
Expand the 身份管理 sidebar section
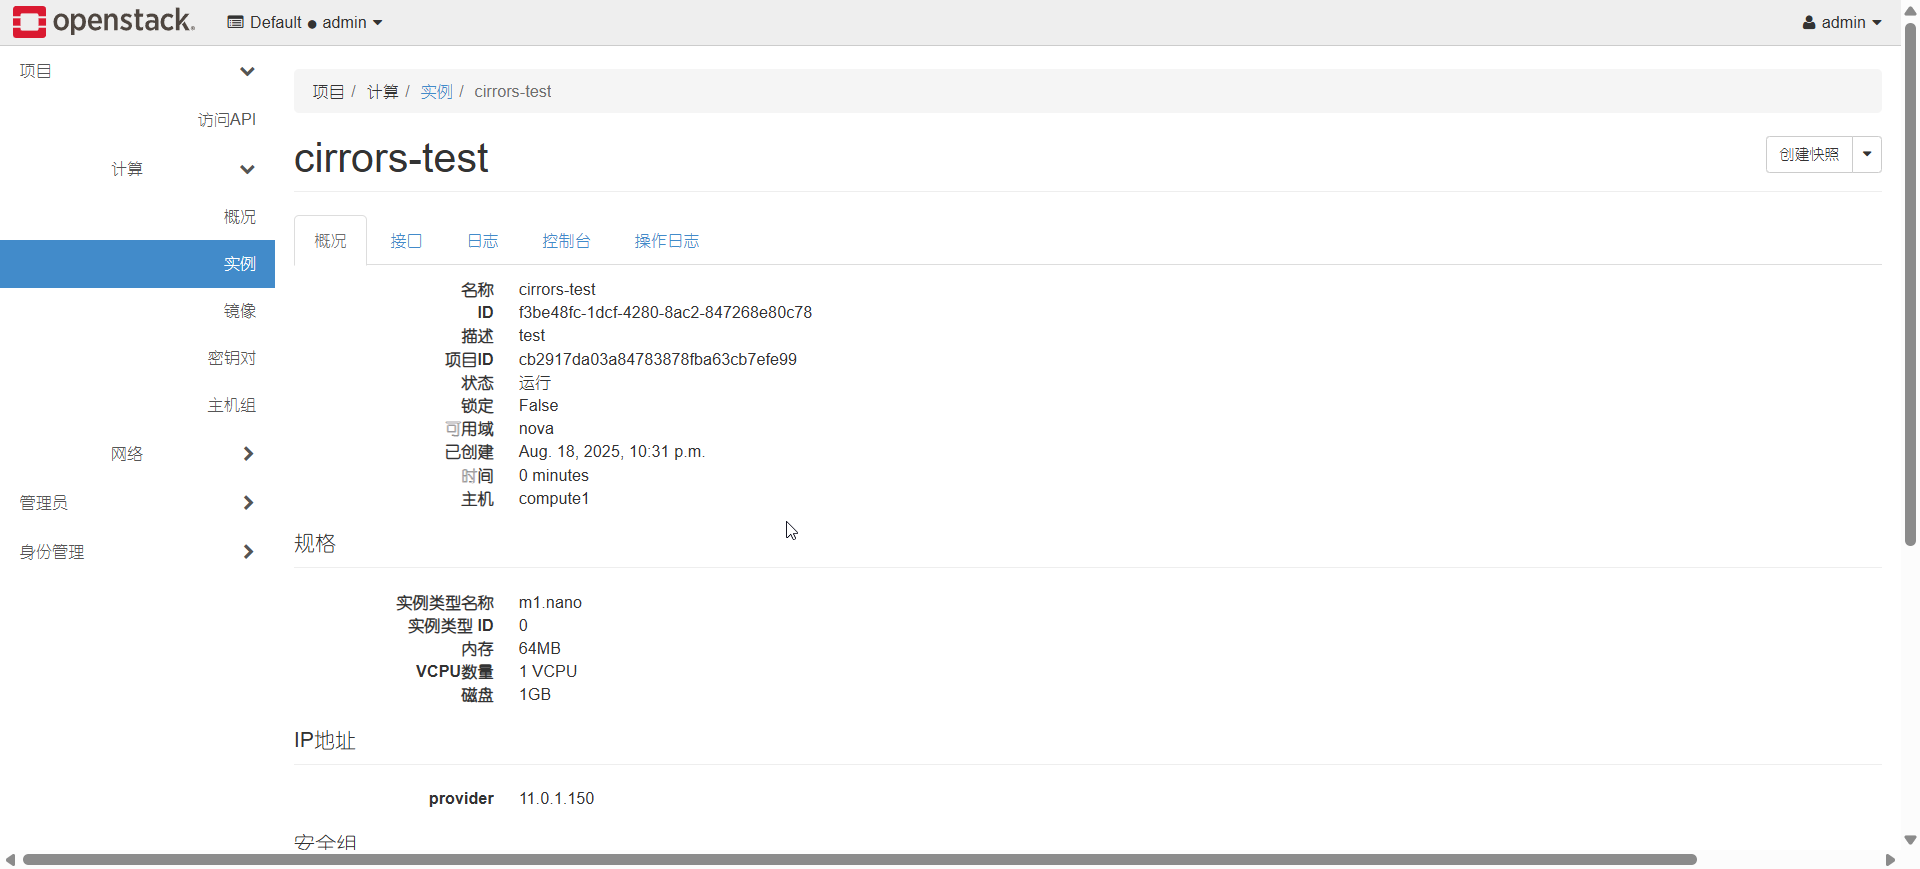pos(137,552)
